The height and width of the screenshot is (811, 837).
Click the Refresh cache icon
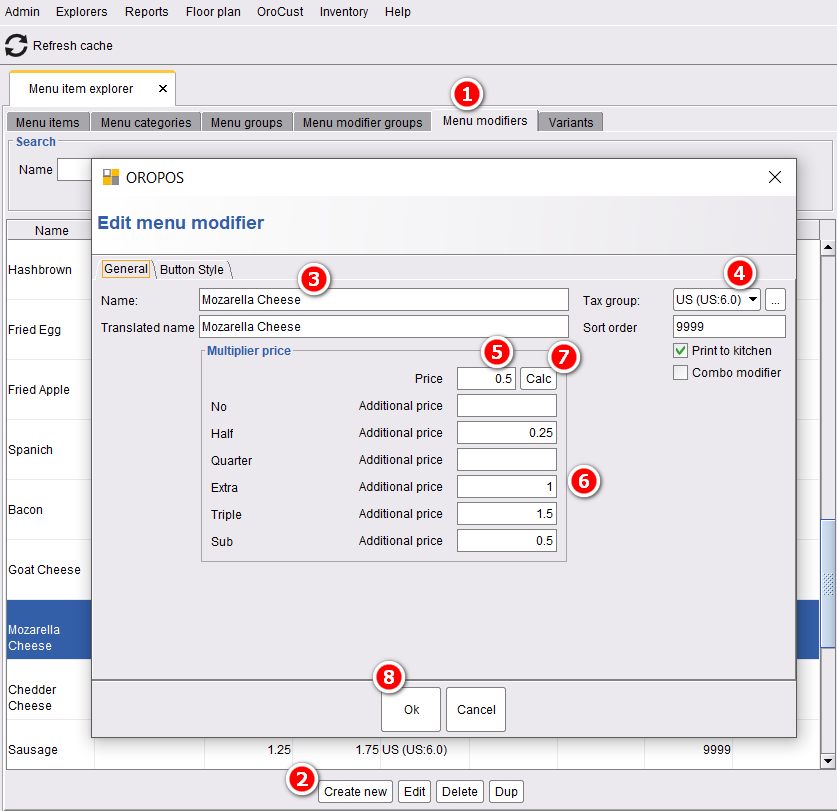(x=16, y=45)
